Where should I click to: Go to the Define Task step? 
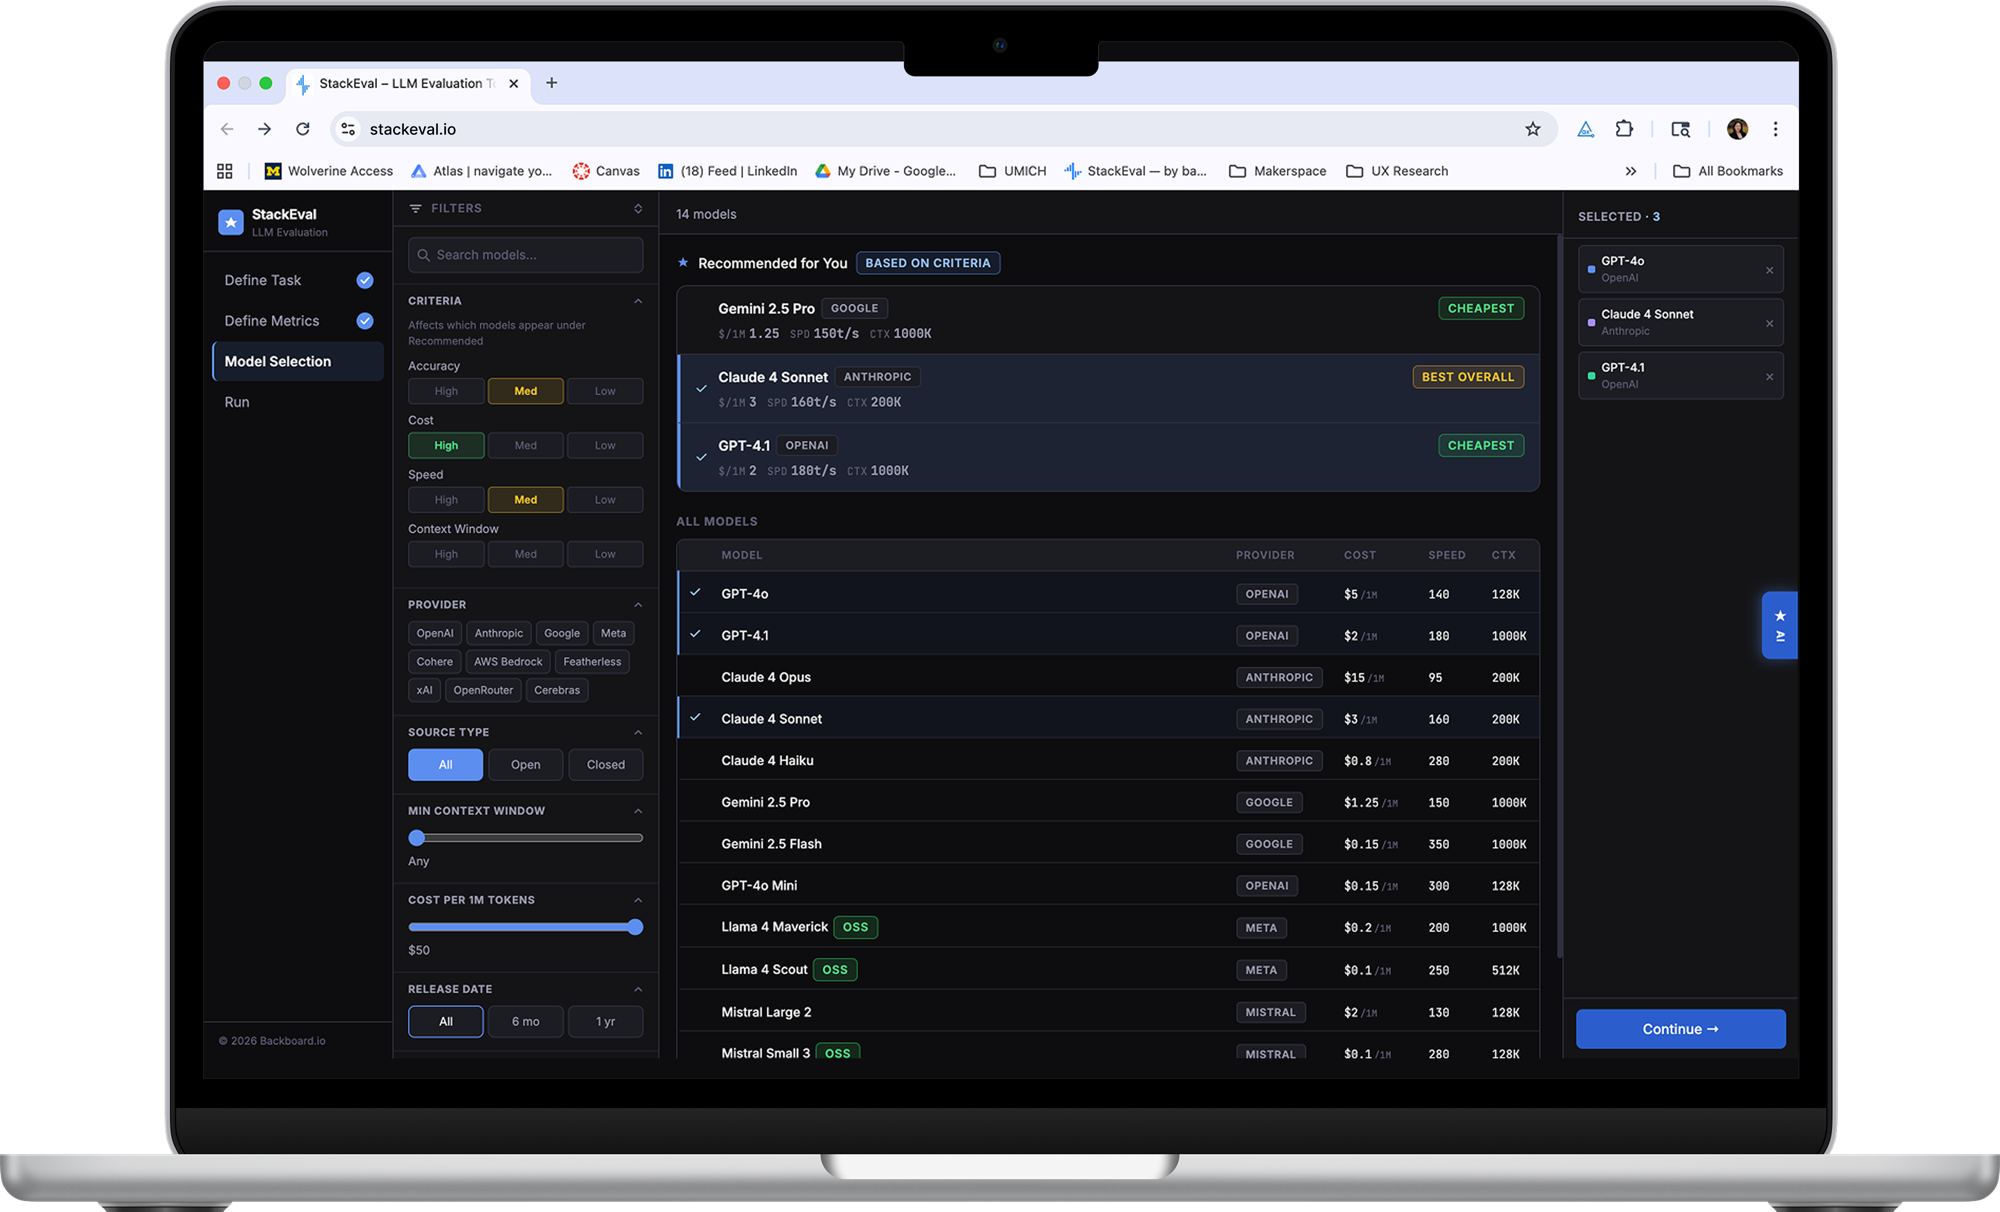click(298, 280)
